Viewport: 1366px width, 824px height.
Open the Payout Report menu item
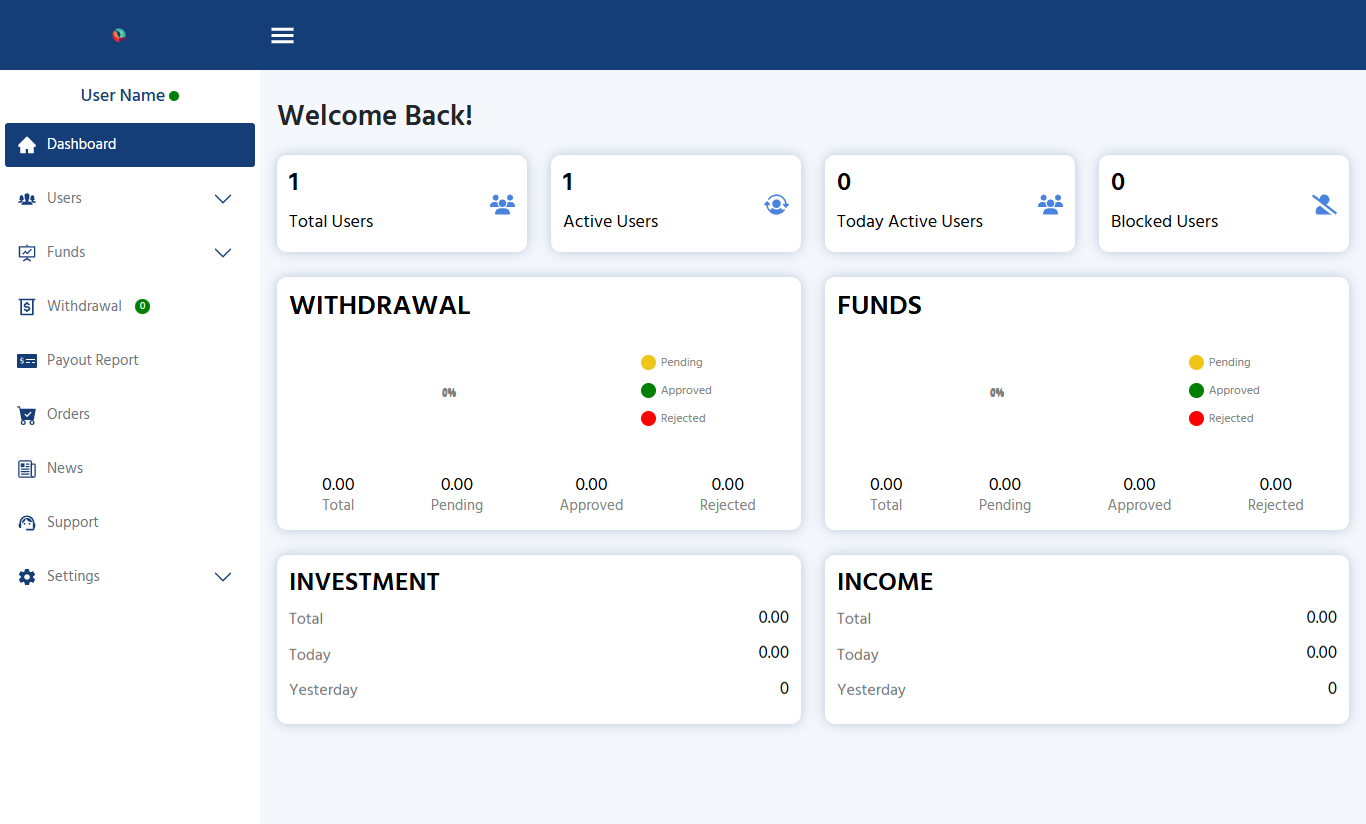(92, 360)
